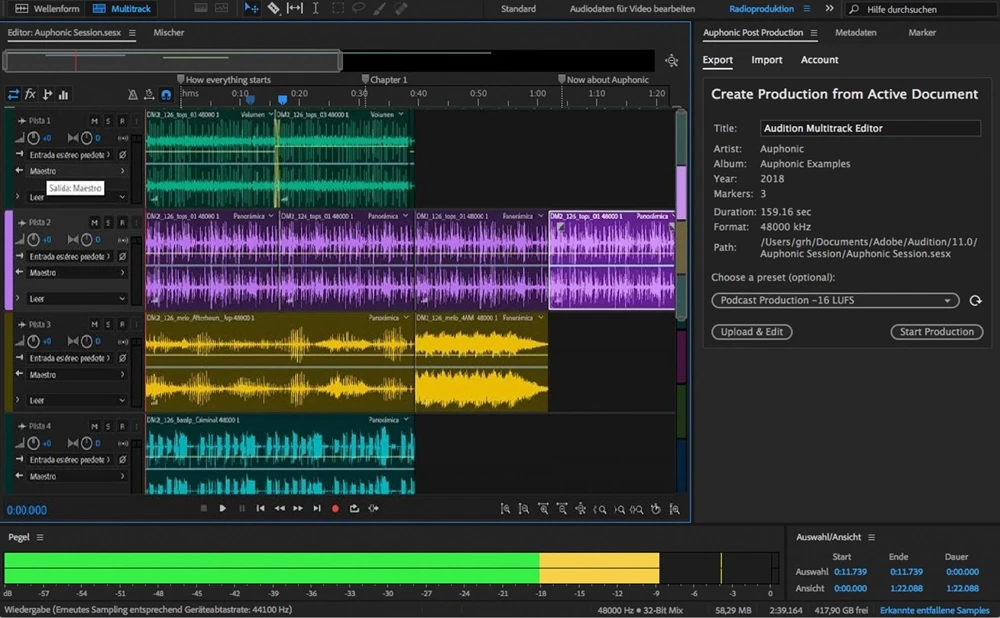Screen dimensions: 1000x618
Task: Click the Title field with Audition Multitrack Editor
Action: coord(869,129)
